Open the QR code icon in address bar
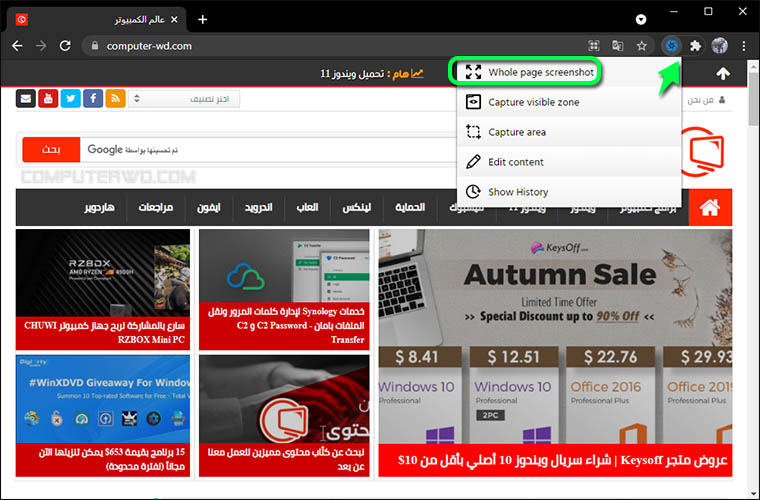Screen dimensions: 760x500 594,46
